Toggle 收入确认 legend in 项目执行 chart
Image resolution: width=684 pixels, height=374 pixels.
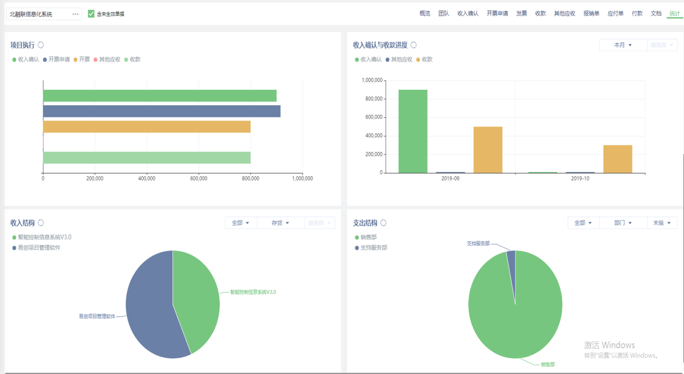pos(26,59)
